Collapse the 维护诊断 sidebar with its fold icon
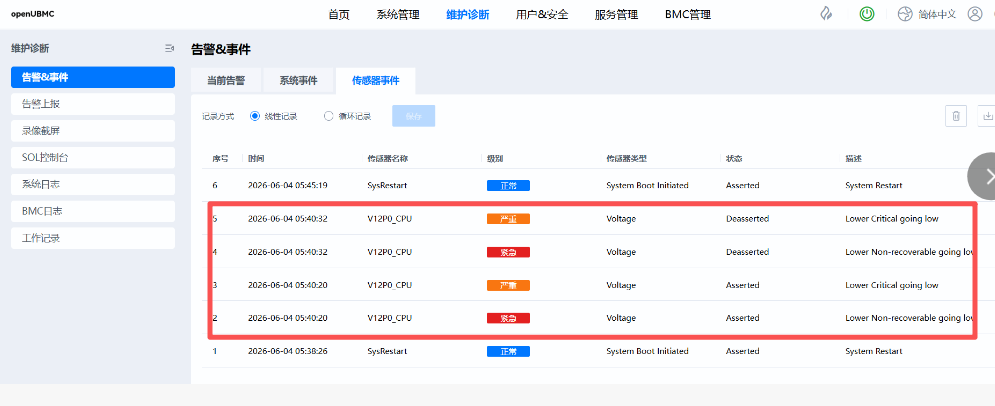995x406 pixels. [169, 48]
